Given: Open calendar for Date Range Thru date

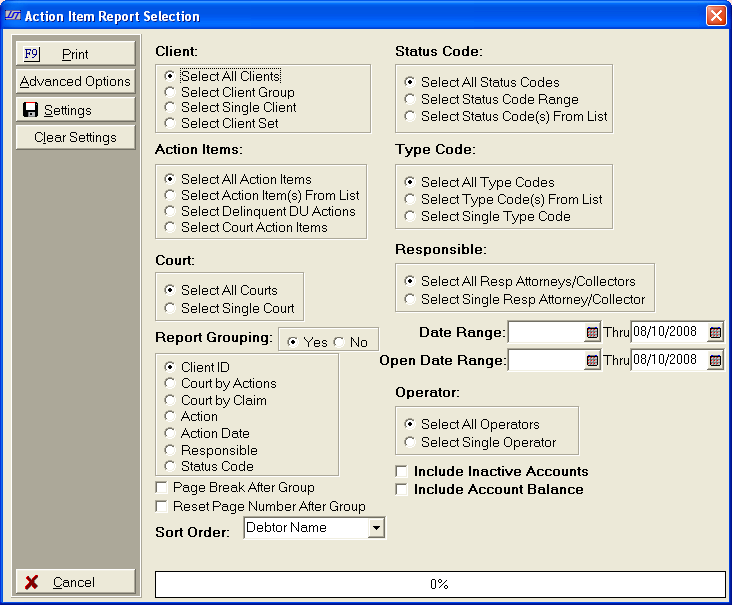Looking at the screenshot, I should (x=715, y=332).
